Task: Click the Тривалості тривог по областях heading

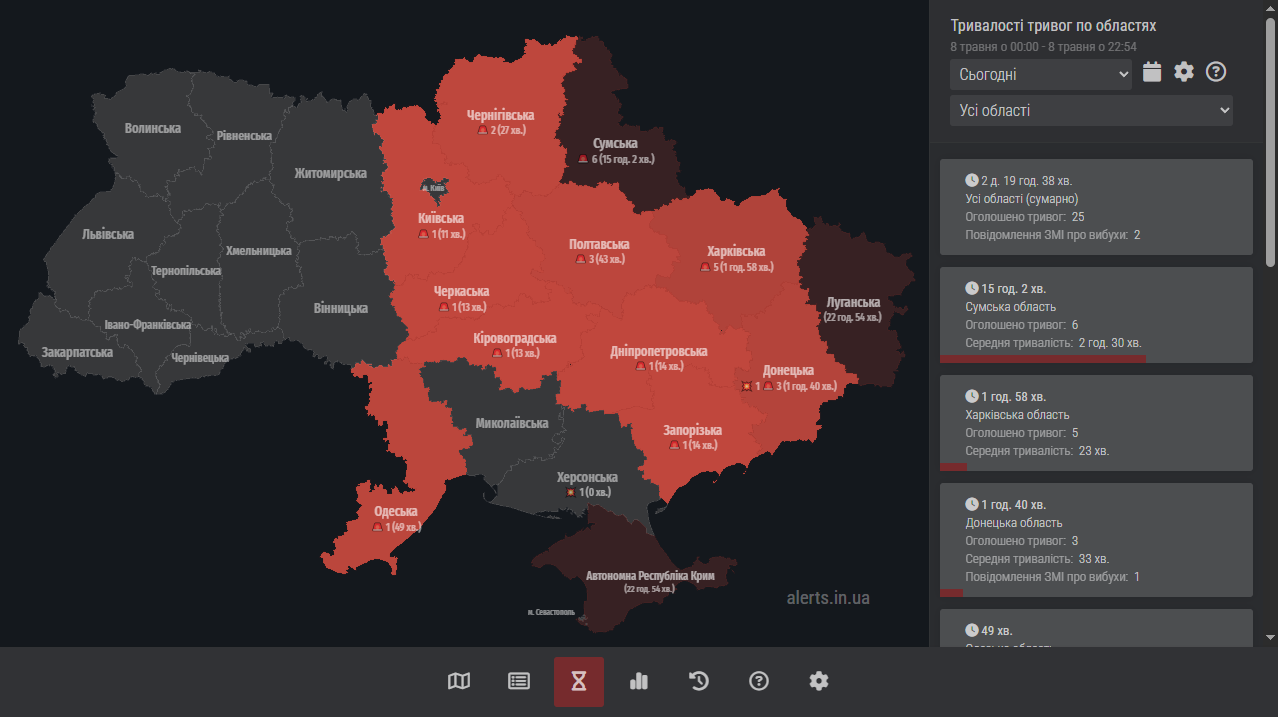Action: (x=1053, y=26)
